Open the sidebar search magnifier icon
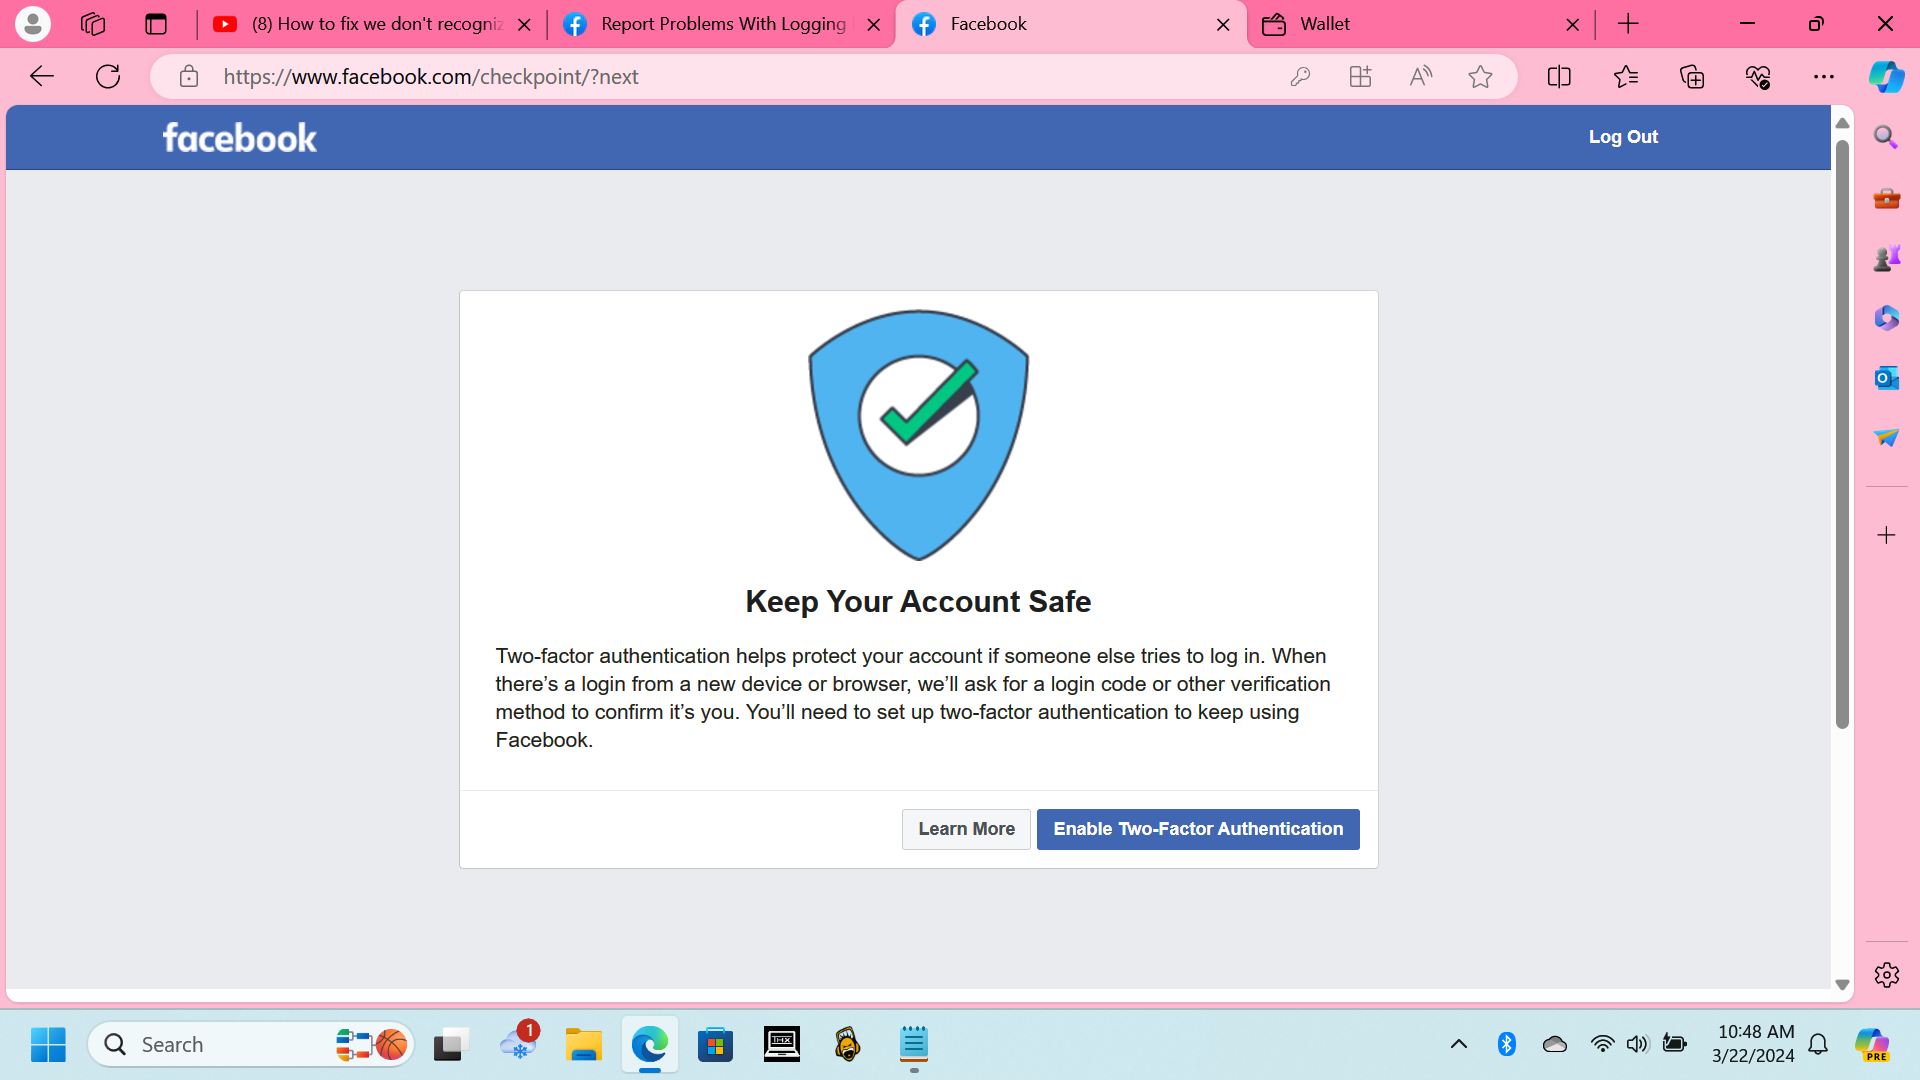 pos(1886,137)
